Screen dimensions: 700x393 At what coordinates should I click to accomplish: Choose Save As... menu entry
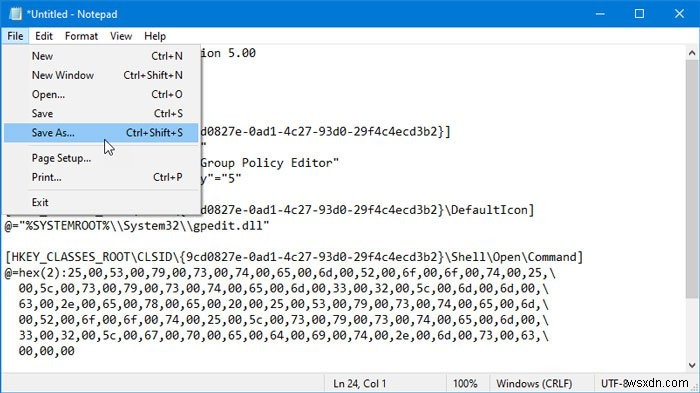(x=101, y=133)
